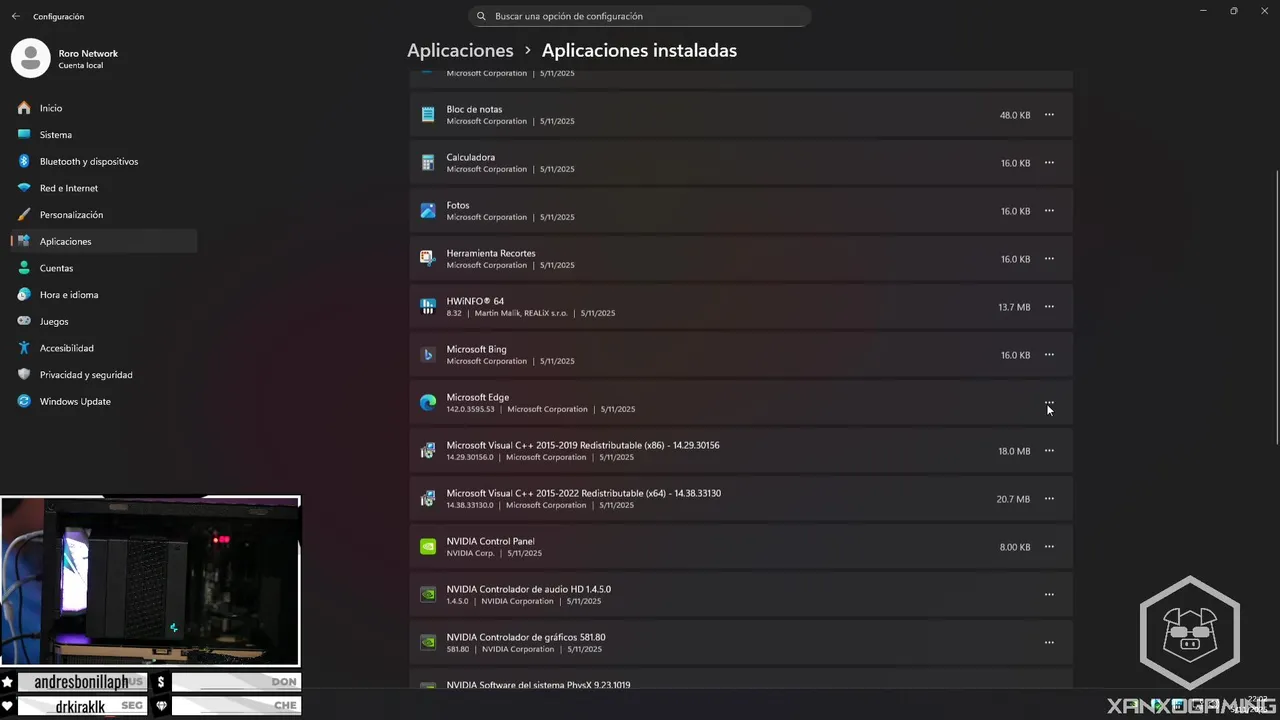The width and height of the screenshot is (1280, 720).
Task: Open the Roro Network account avatar
Action: click(x=30, y=58)
